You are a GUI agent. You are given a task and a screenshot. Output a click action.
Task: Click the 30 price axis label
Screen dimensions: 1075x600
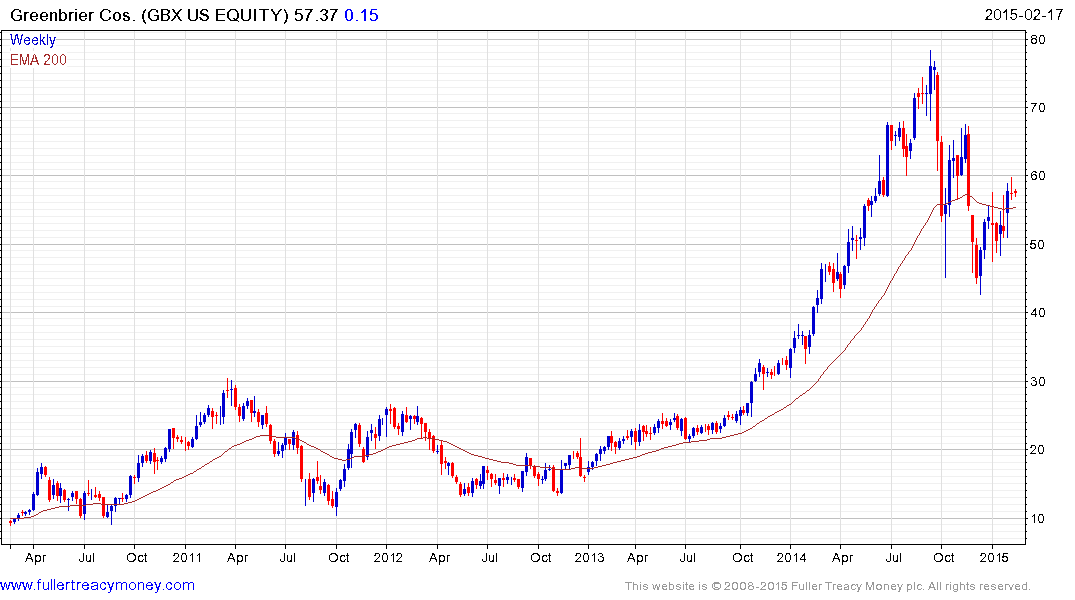point(1038,382)
